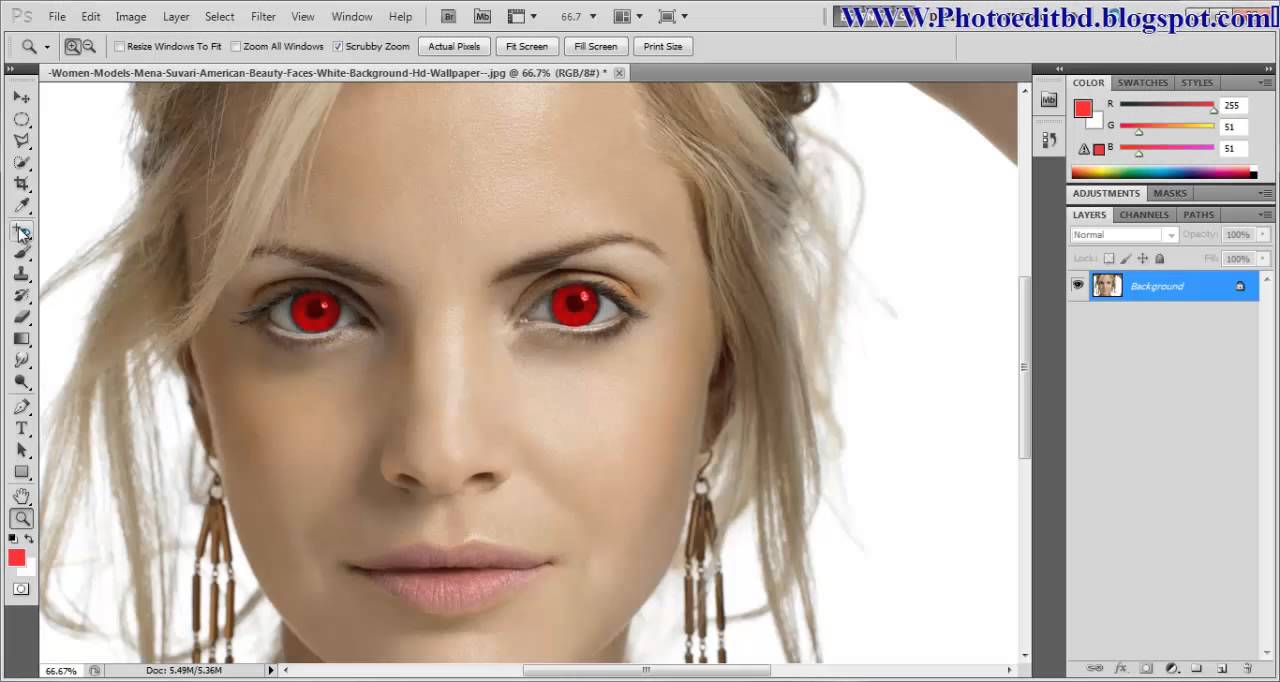Viewport: 1280px width, 682px height.
Task: Select the Path Selection tool
Action: (x=21, y=451)
